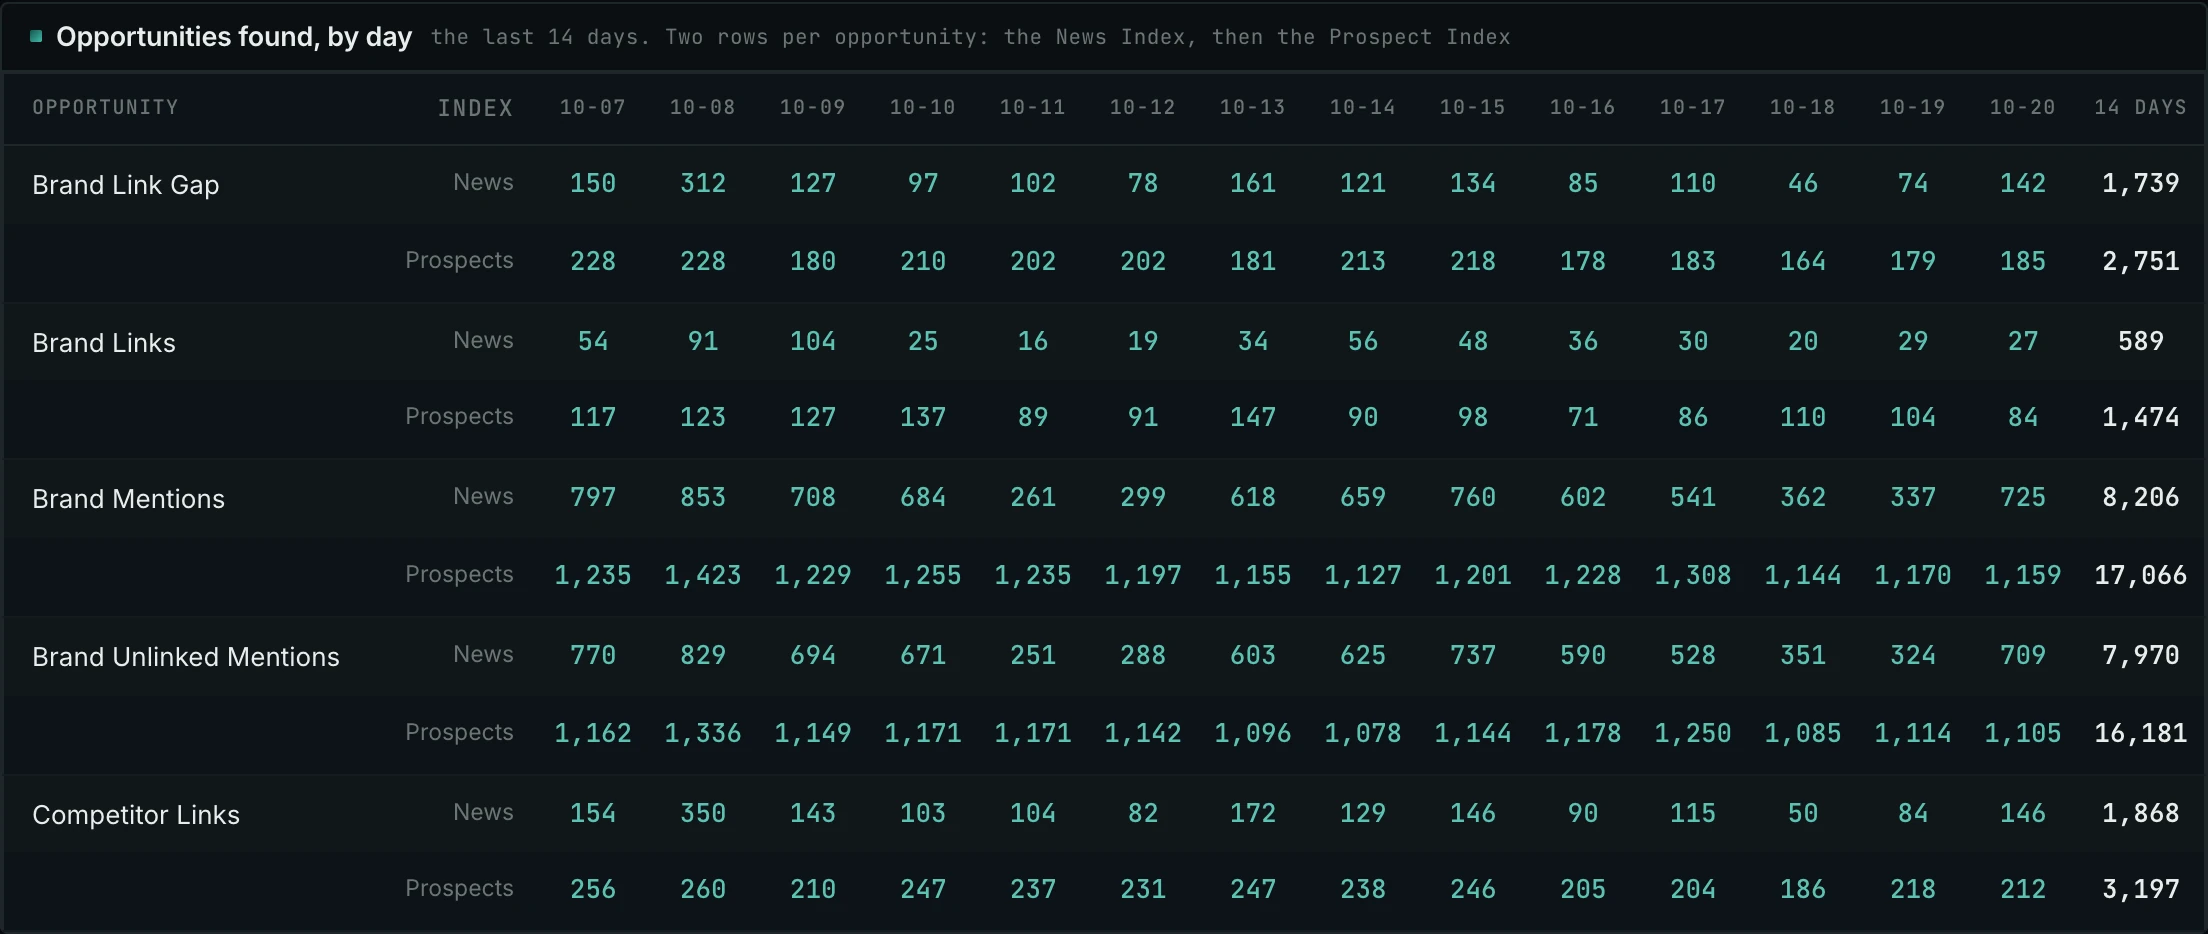Click the Brand Links News value 16
2208x934 pixels.
1033,341
